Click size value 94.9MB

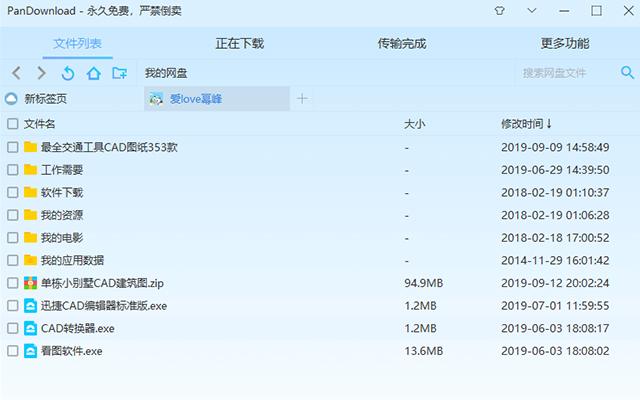[424, 283]
